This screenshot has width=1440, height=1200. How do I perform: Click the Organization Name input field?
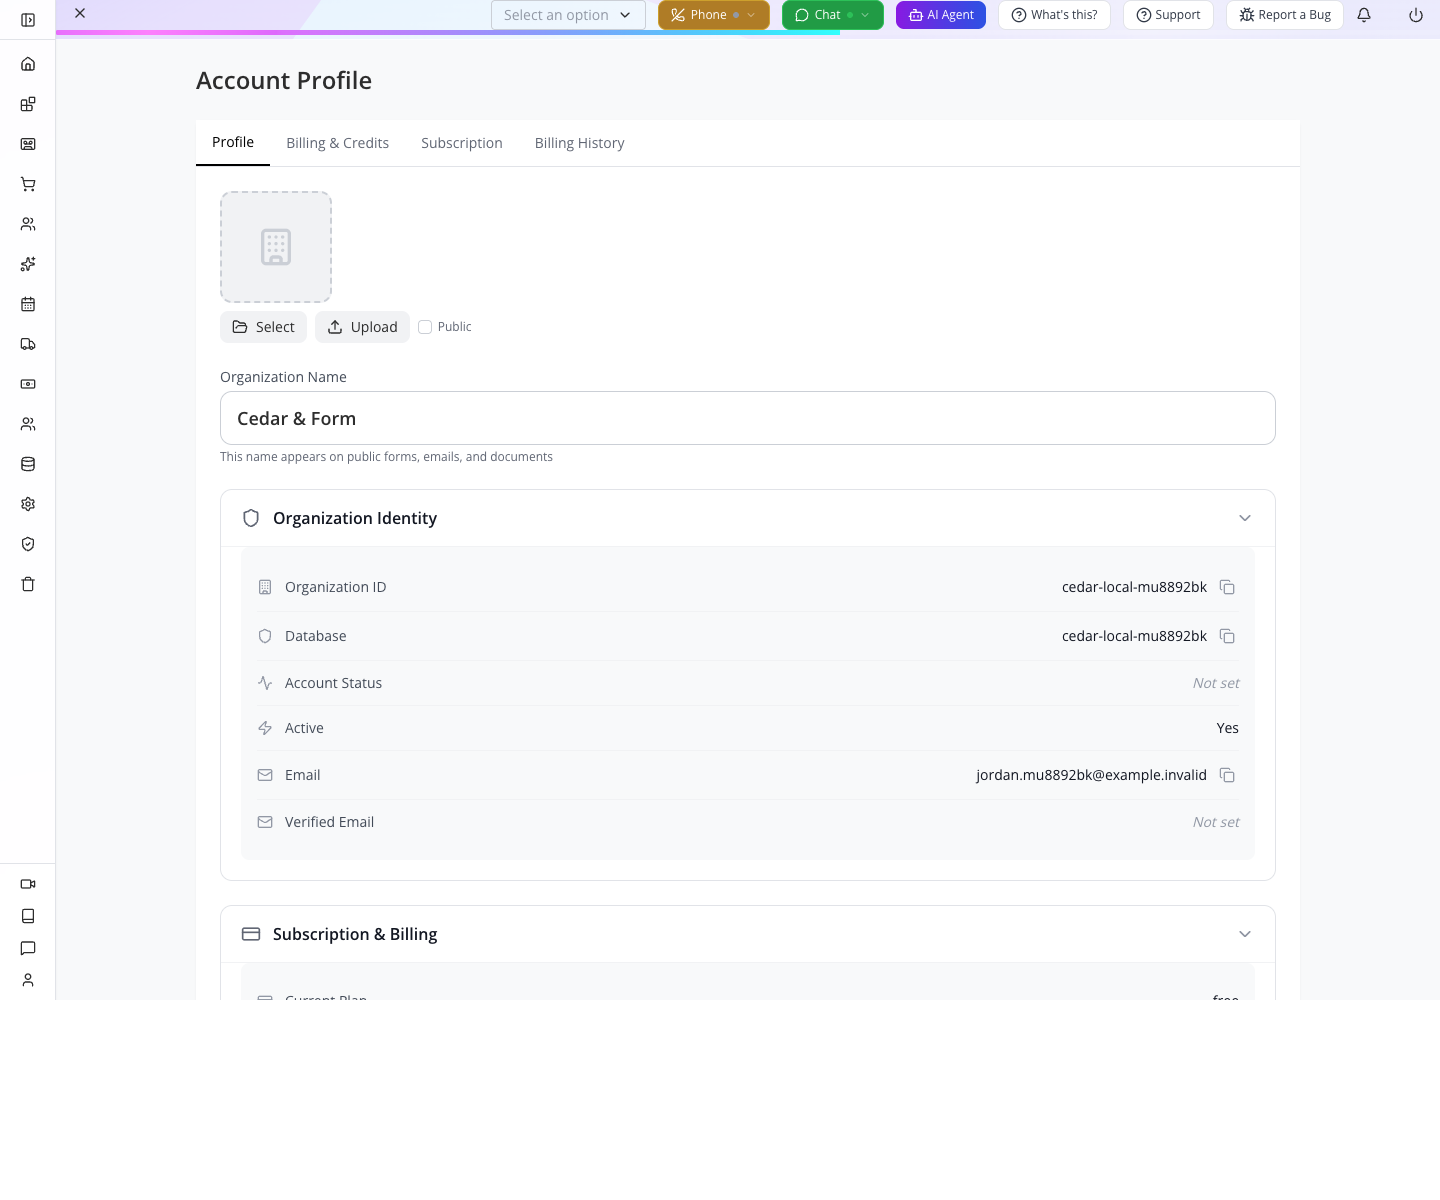click(748, 418)
